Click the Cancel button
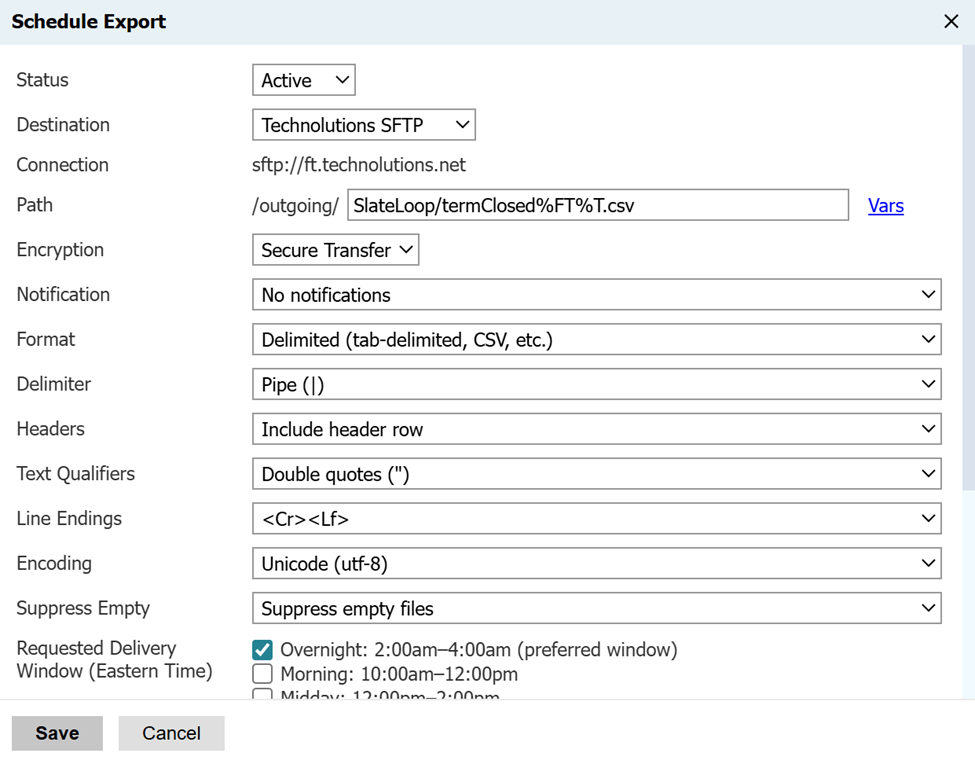Image resolution: width=975 pixels, height=764 pixels. (171, 733)
